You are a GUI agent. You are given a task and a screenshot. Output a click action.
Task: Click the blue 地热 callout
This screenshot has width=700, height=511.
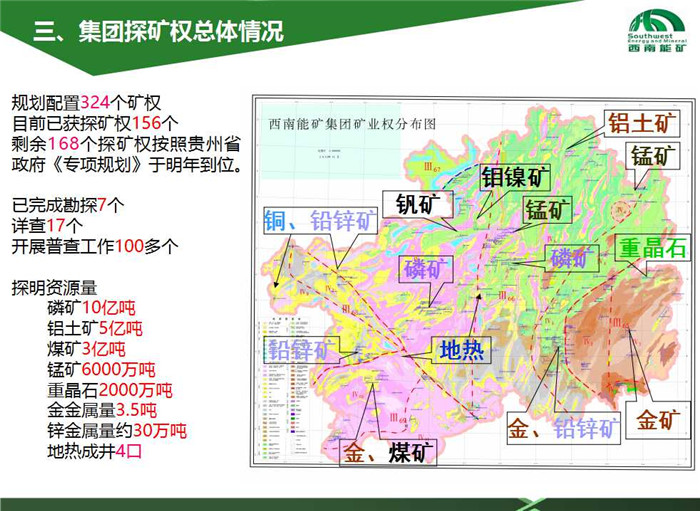coord(462,350)
